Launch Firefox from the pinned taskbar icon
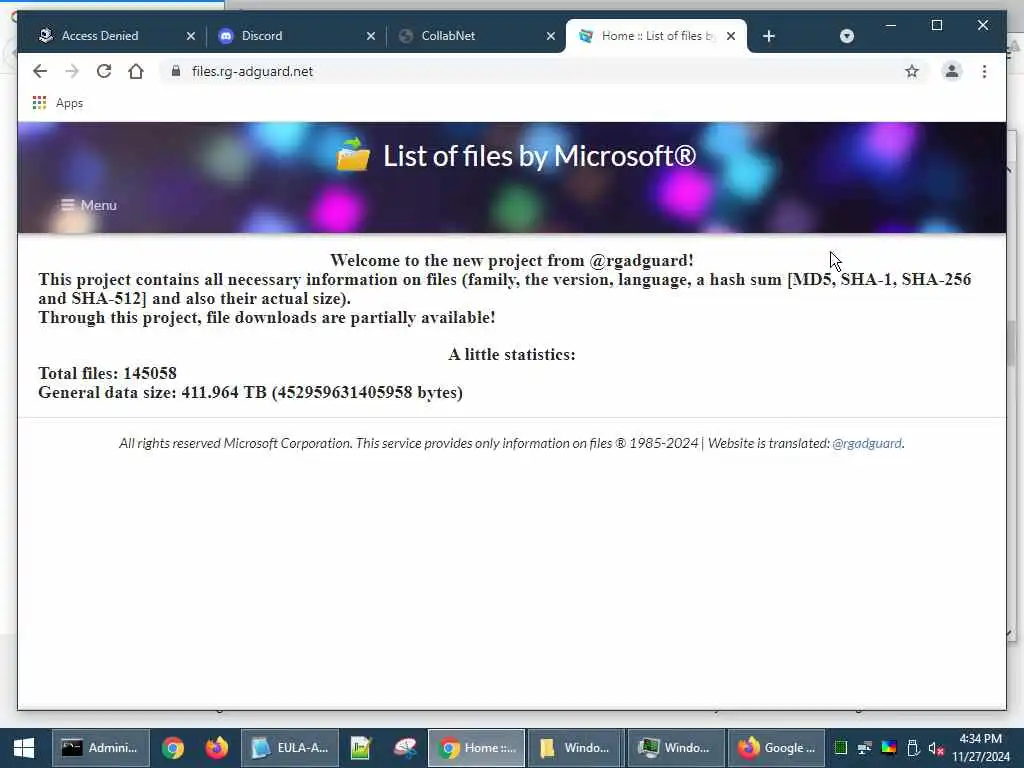Image resolution: width=1024 pixels, height=768 pixels. tap(217, 748)
